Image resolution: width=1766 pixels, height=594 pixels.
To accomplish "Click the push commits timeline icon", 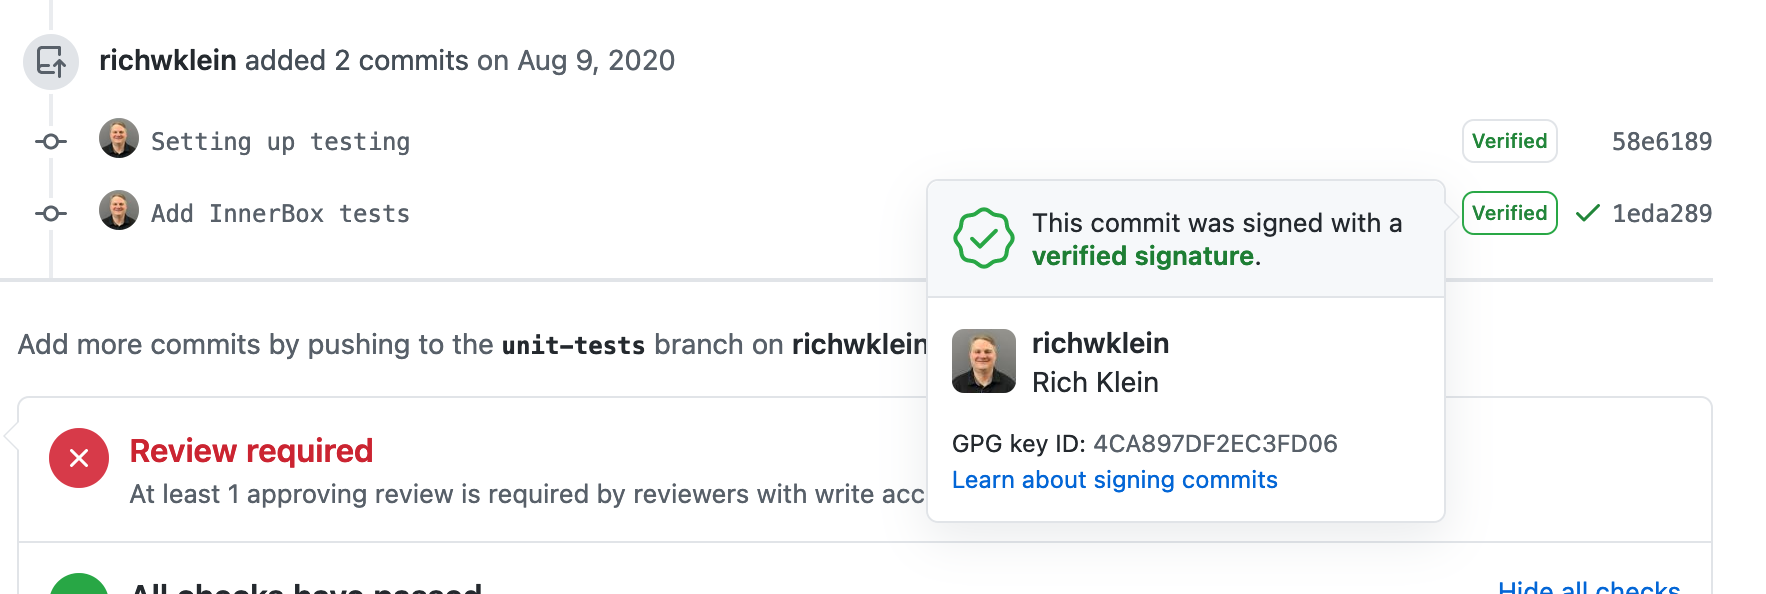I will [x=50, y=61].
